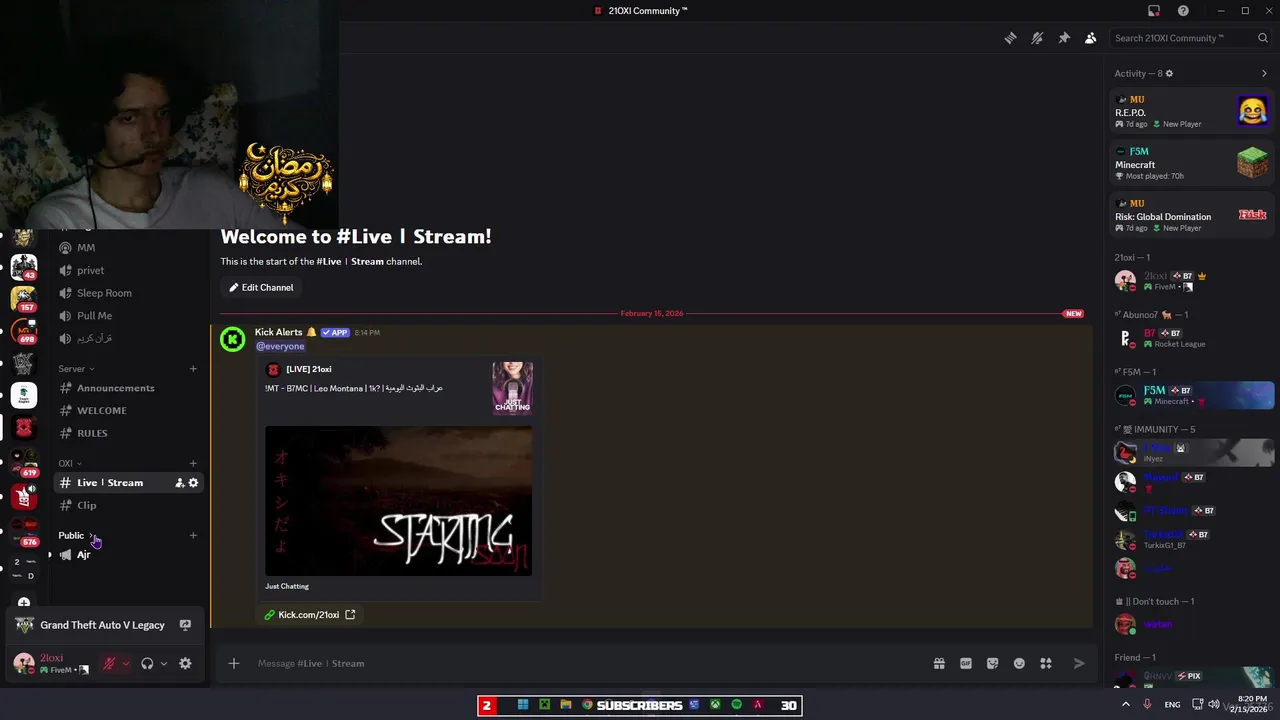Image resolution: width=1280 pixels, height=720 pixels.
Task: Add a server with the plus icon
Action: pos(24,603)
